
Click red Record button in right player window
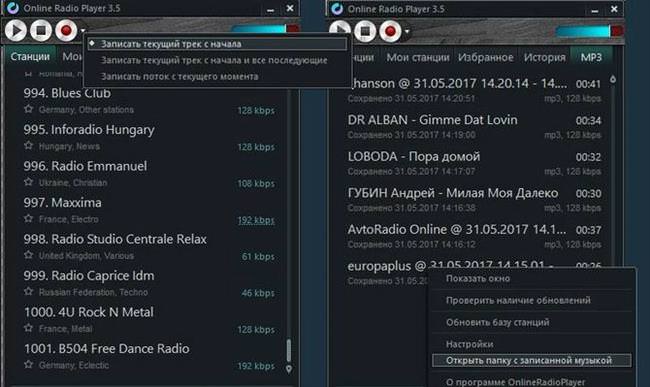tap(390, 31)
